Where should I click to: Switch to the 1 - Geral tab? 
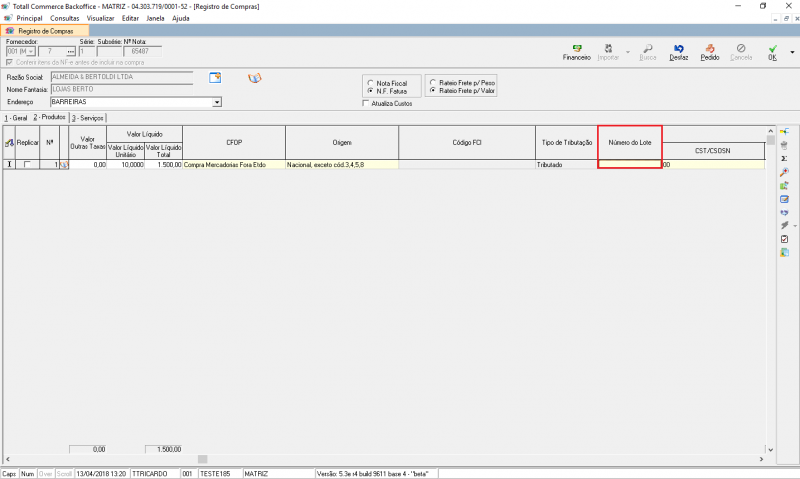pyautogui.click(x=15, y=118)
